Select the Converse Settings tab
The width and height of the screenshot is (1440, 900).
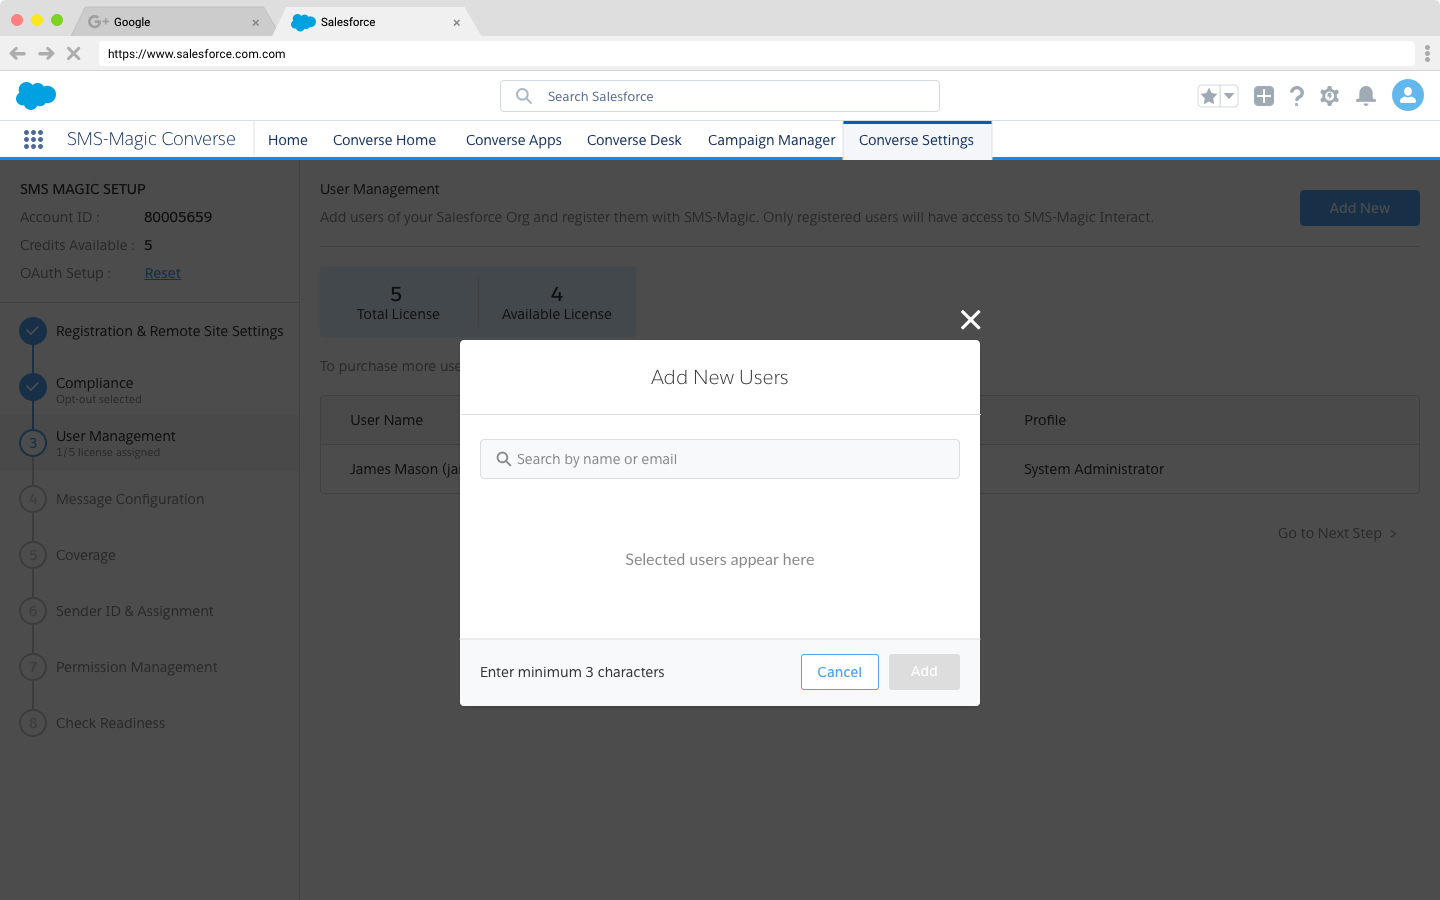click(916, 140)
